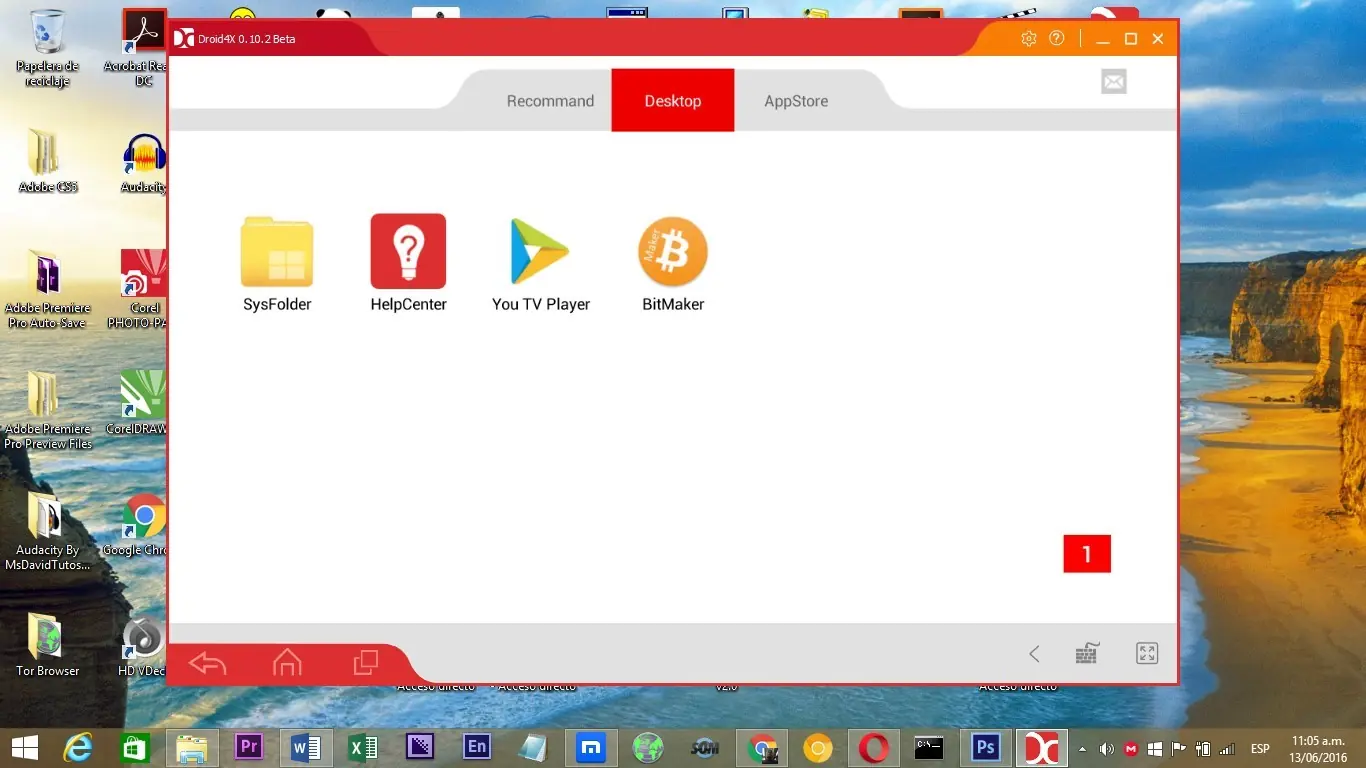Open the keyboard mapping tool
The image size is (1366, 768).
pos(1087,653)
